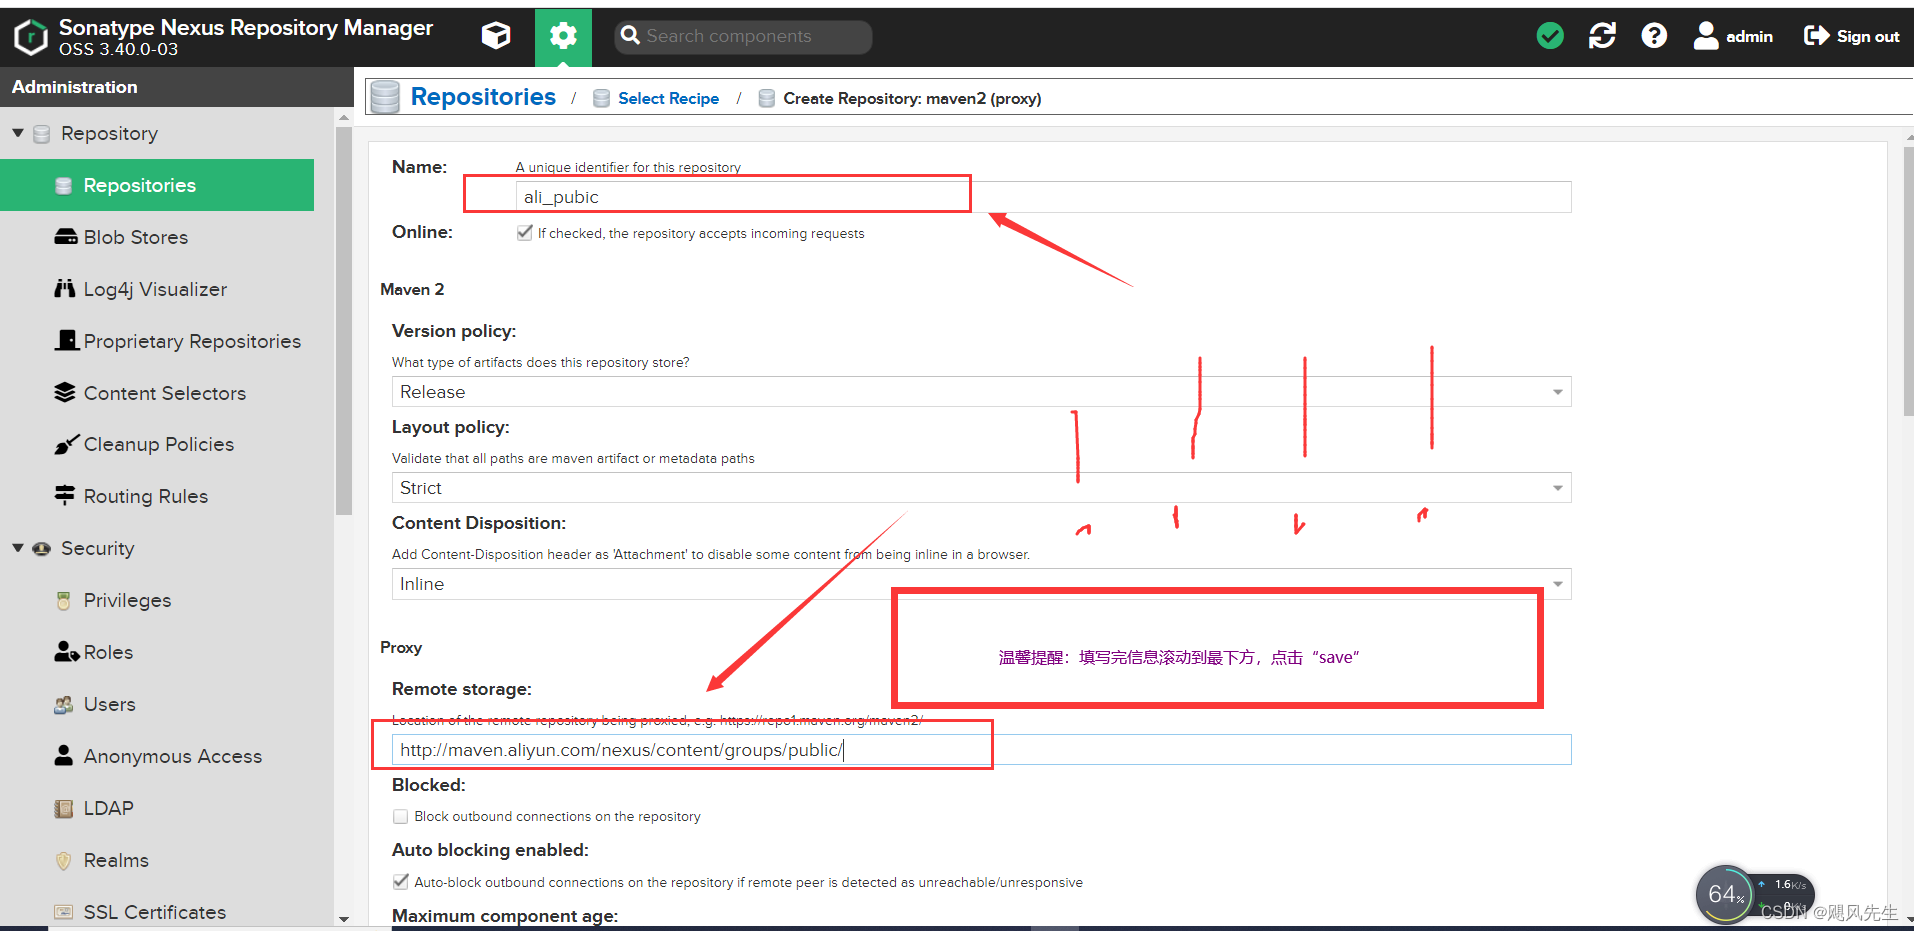Click the sidebar scroll up arrow
The image size is (1914, 931).
click(344, 117)
